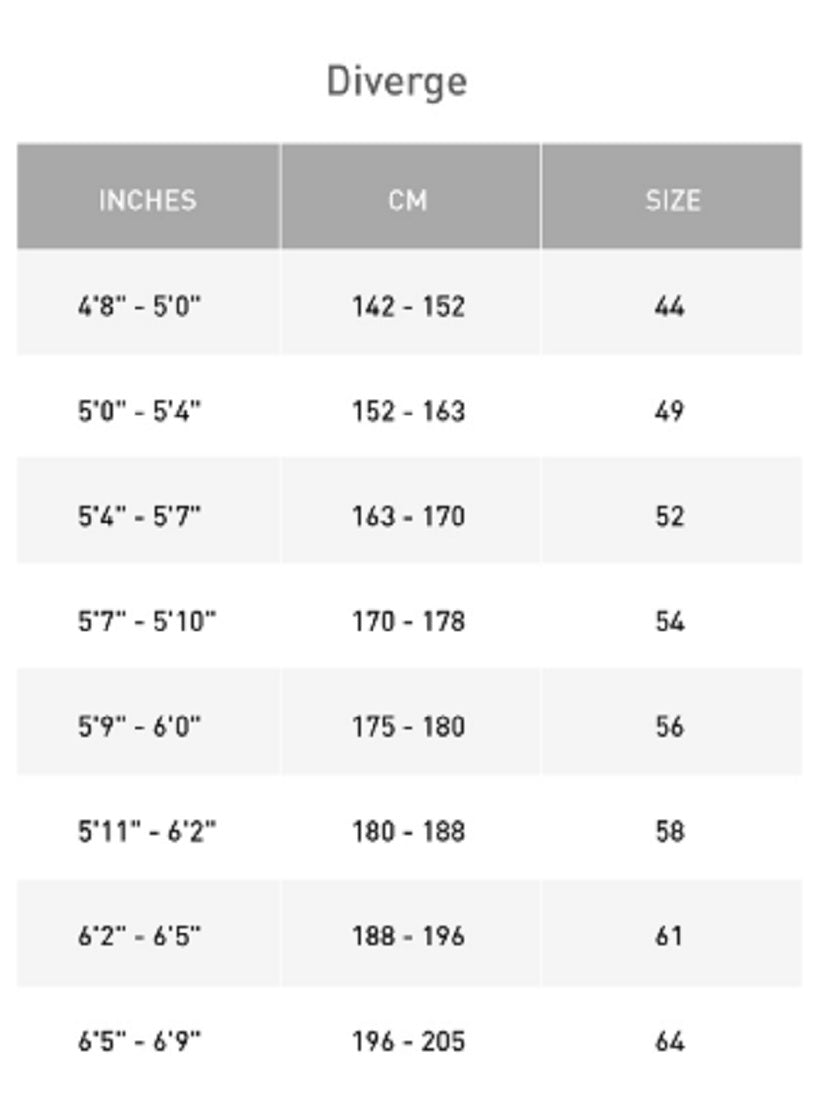Click size 44 in the table

click(x=669, y=306)
